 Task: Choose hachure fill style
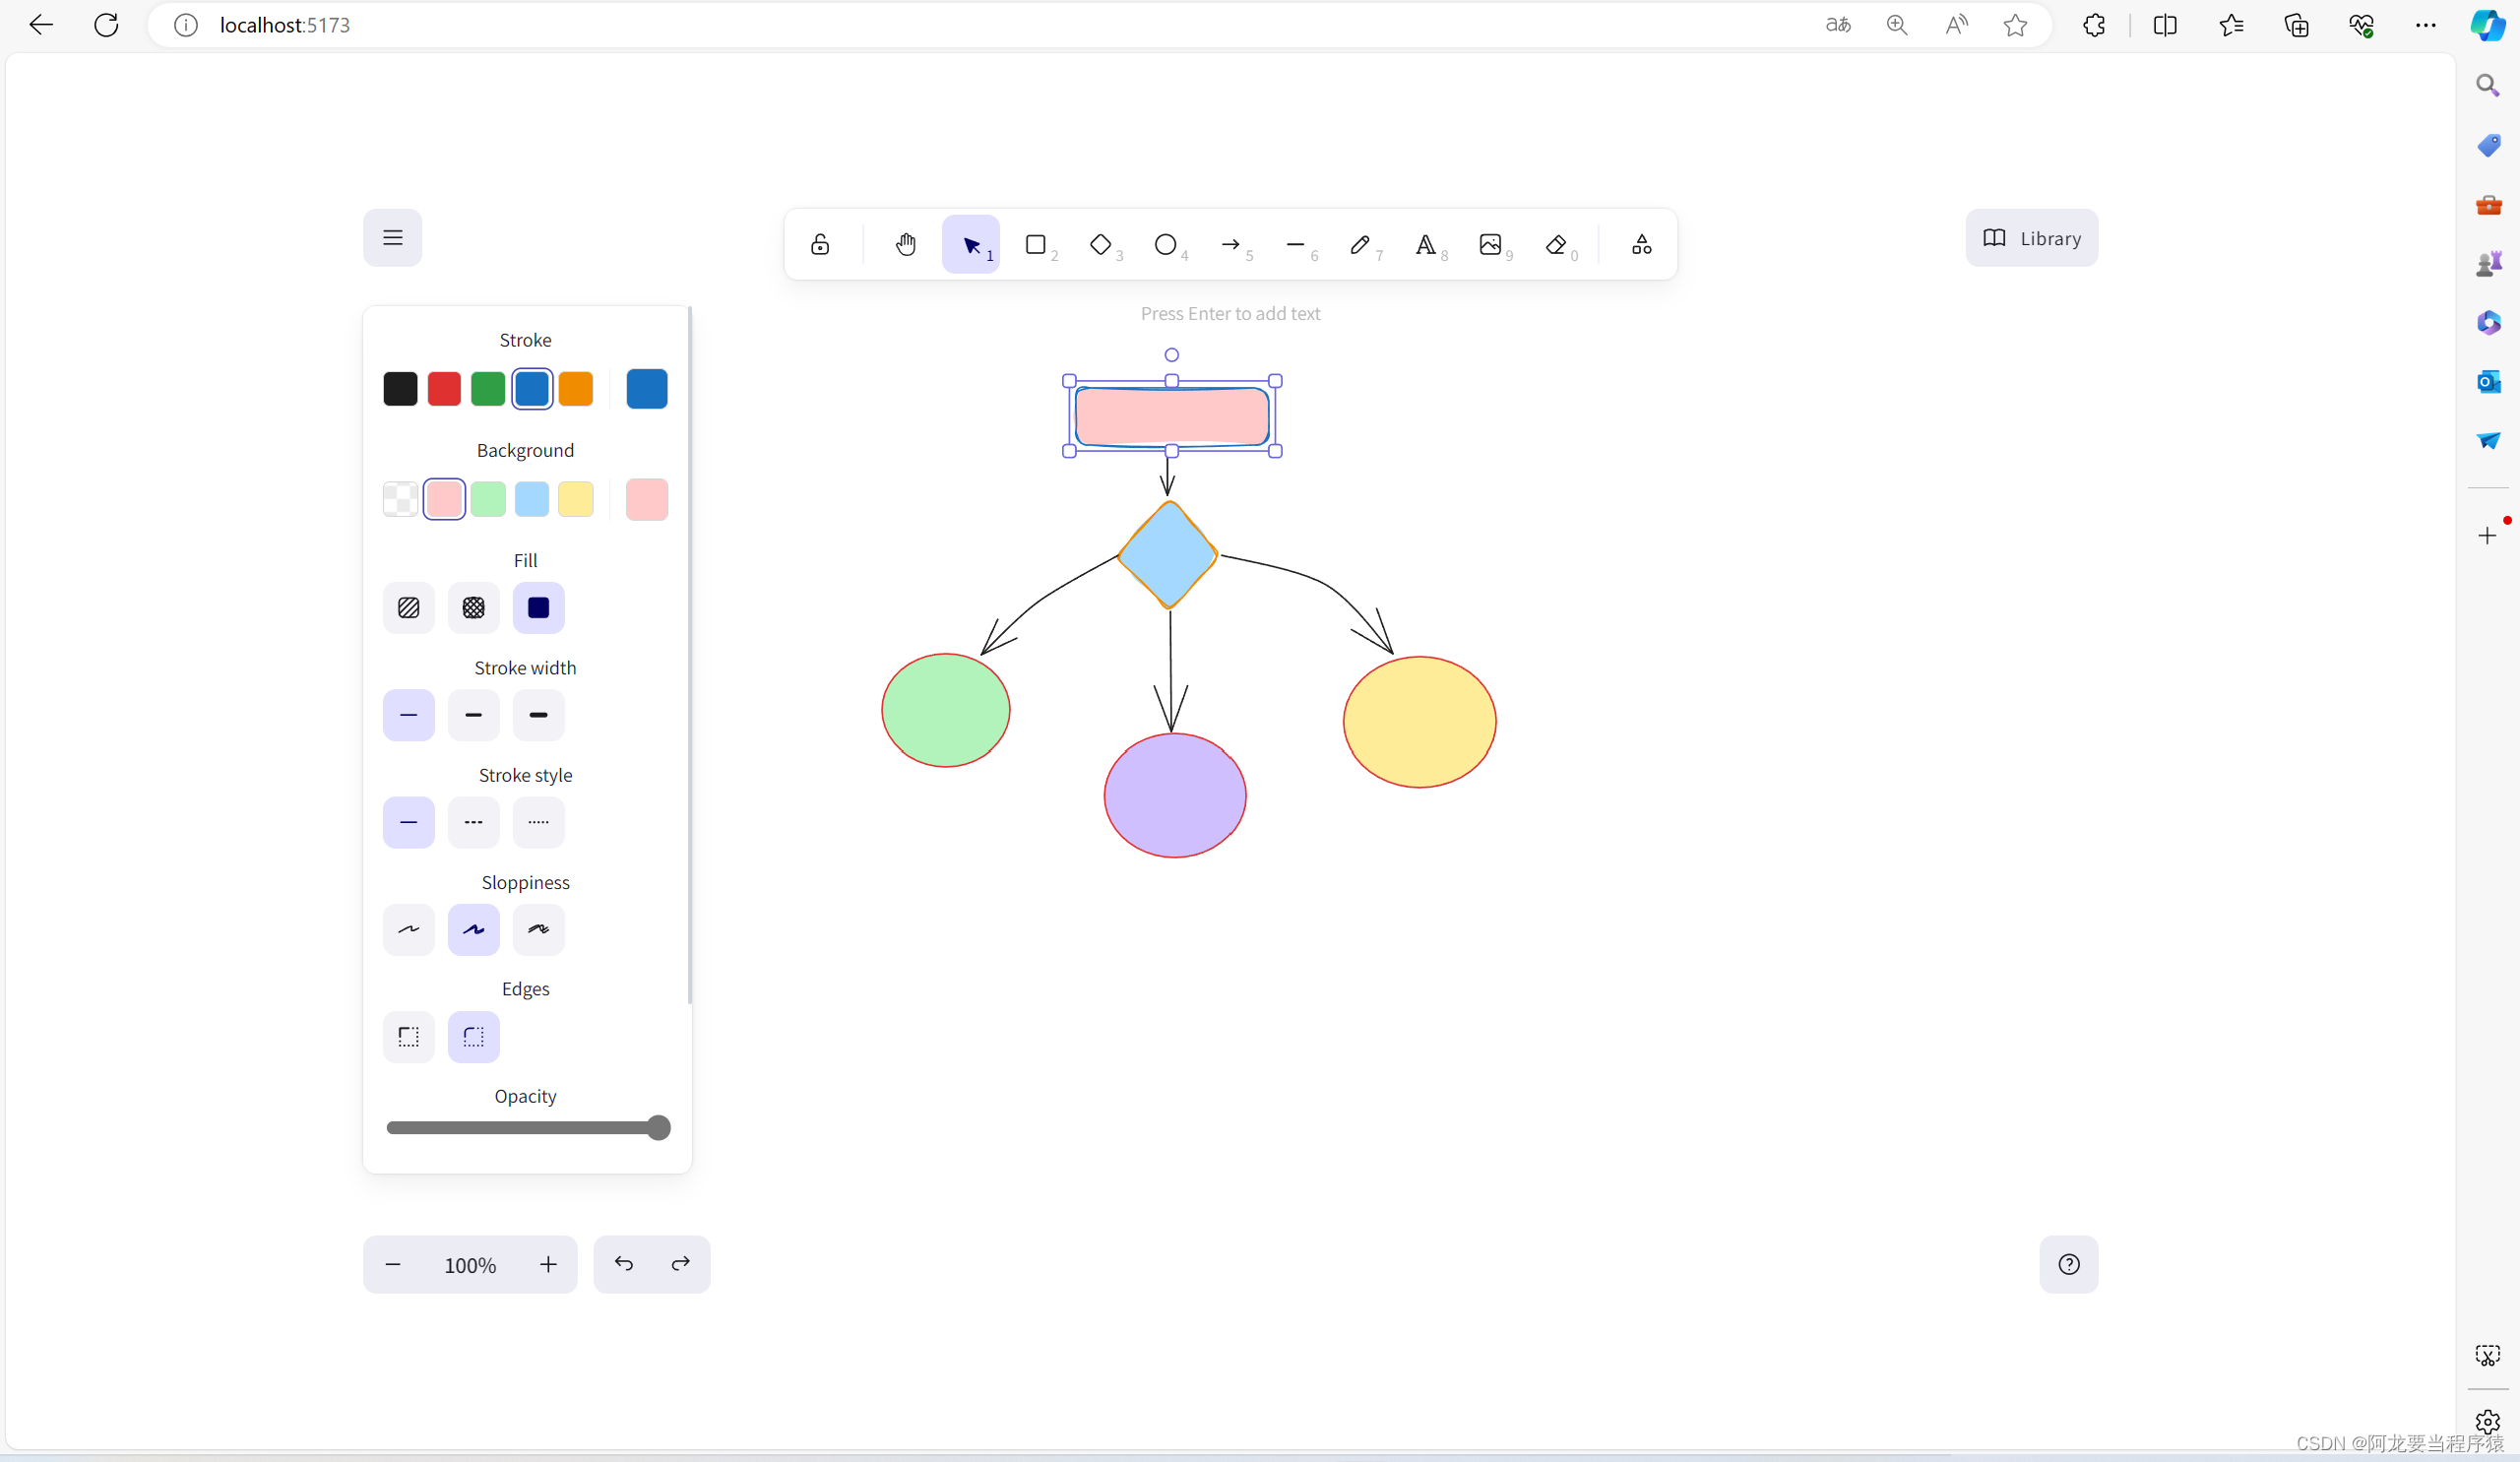[409, 608]
